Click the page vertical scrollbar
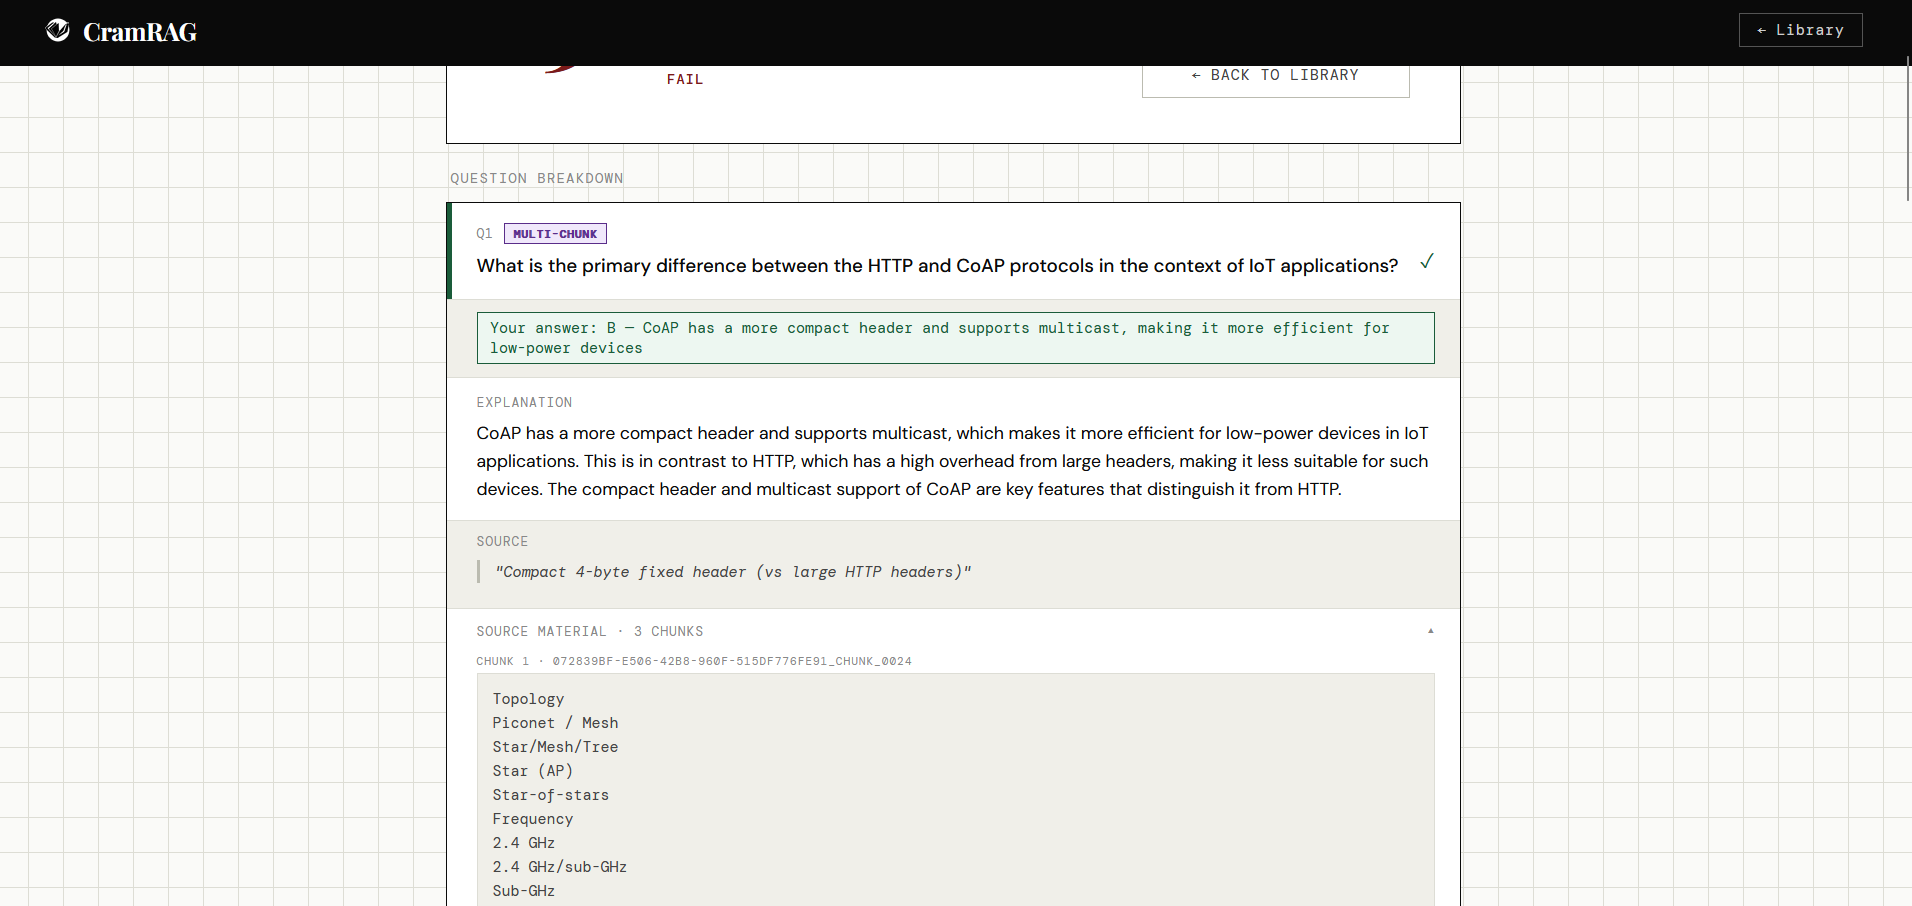This screenshot has width=1912, height=906. tap(1908, 130)
